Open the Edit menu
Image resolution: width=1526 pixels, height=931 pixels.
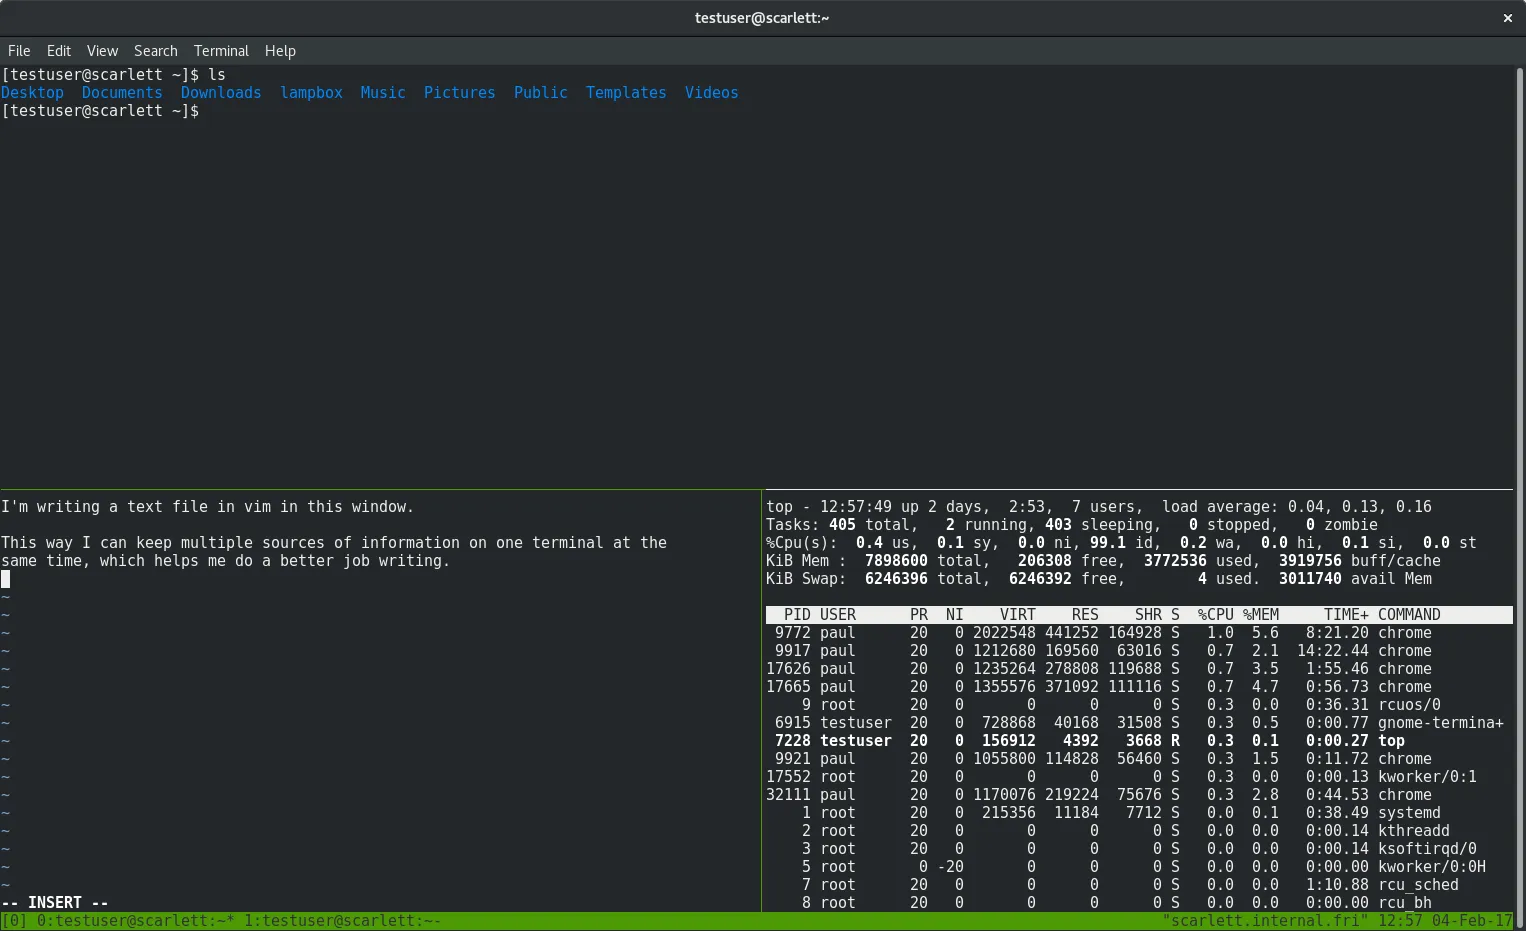point(58,51)
